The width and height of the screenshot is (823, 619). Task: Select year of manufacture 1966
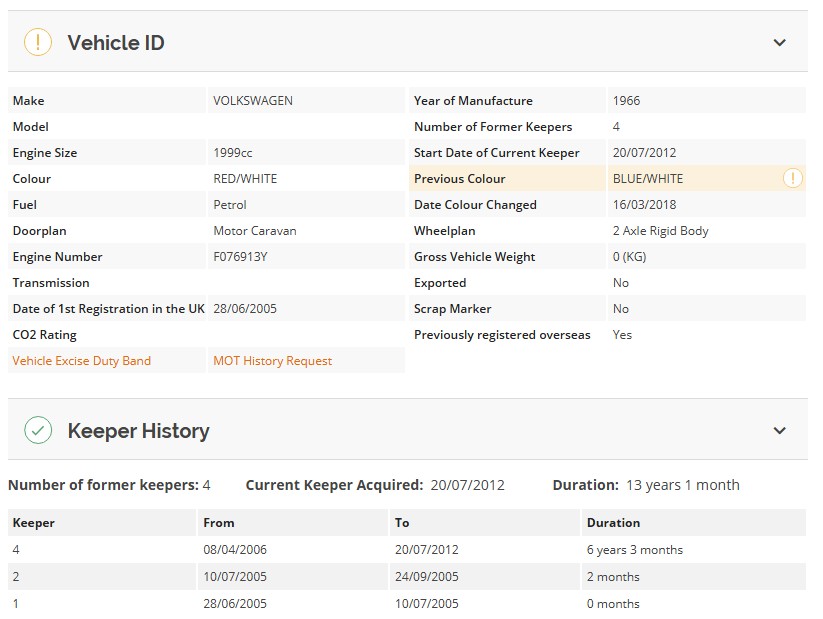627,100
